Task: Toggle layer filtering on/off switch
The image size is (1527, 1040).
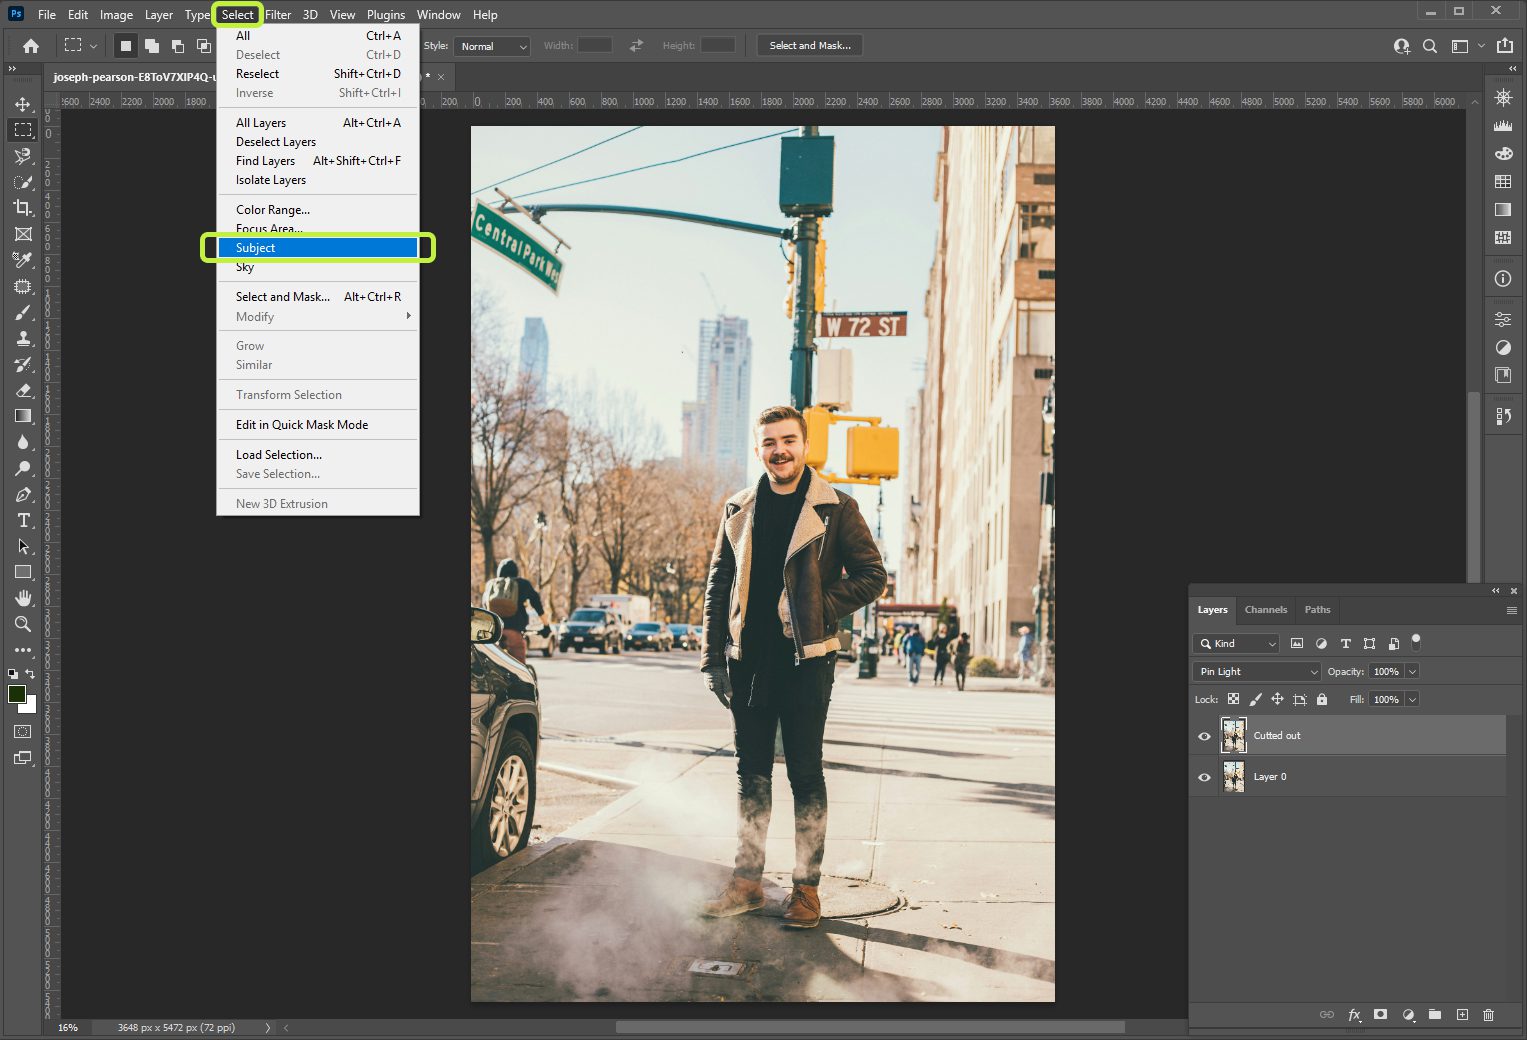Action: 1415,642
